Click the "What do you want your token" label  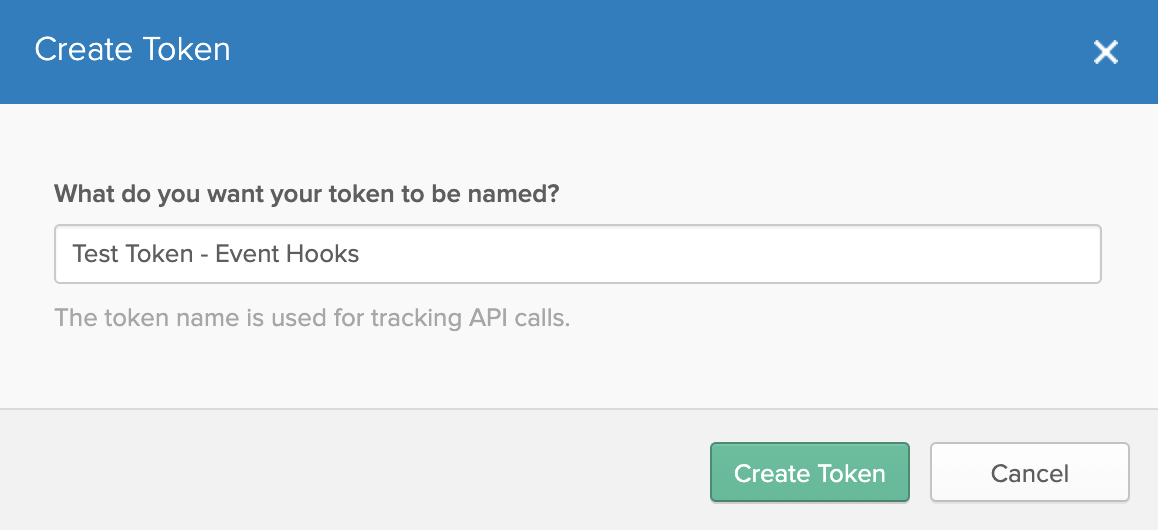(306, 193)
